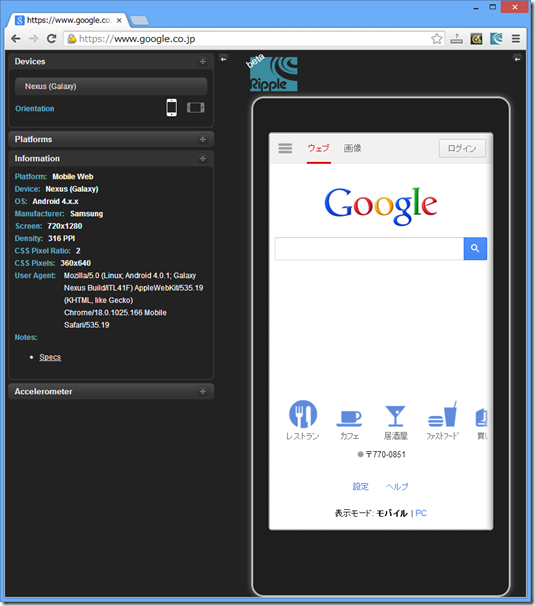Image resolution: width=535 pixels, height=606 pixels.
Task: Collapse the left panel arrow
Action: pyautogui.click(x=223, y=59)
